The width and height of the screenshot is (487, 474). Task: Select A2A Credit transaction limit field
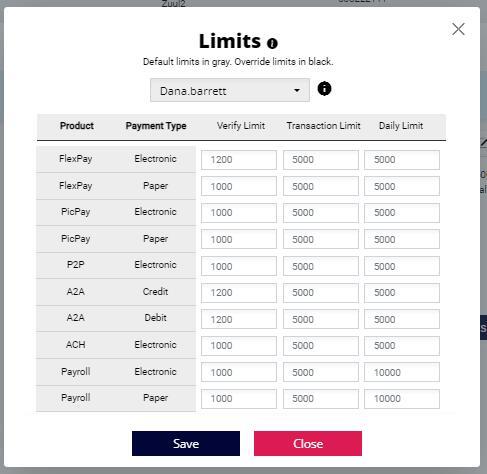tap(321, 293)
